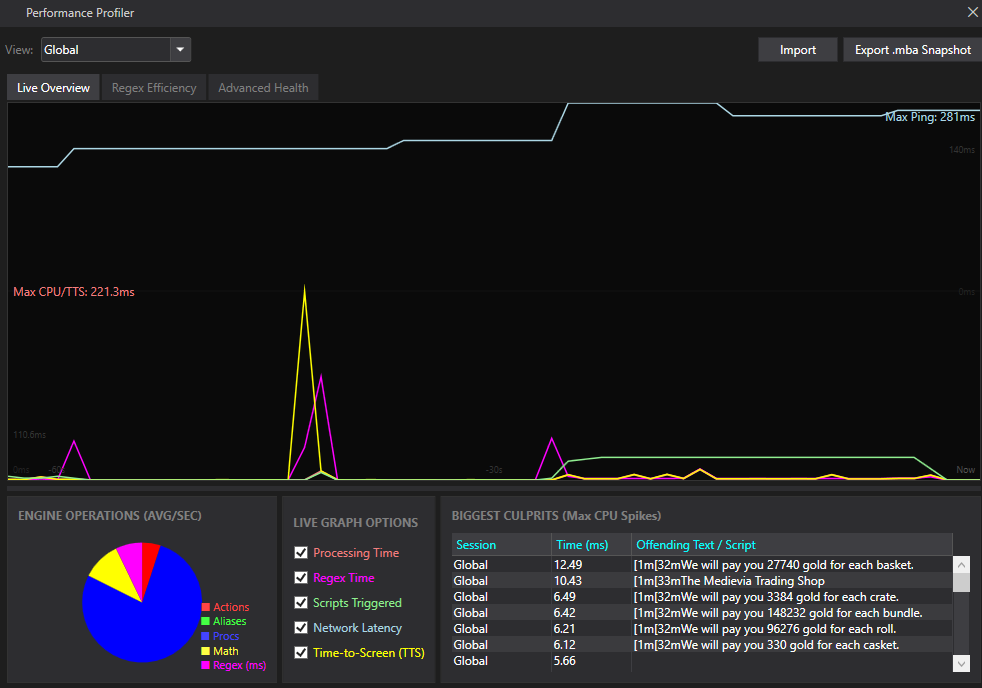Select the row with time 6.49
982x688 pixels.
[x=701, y=597]
